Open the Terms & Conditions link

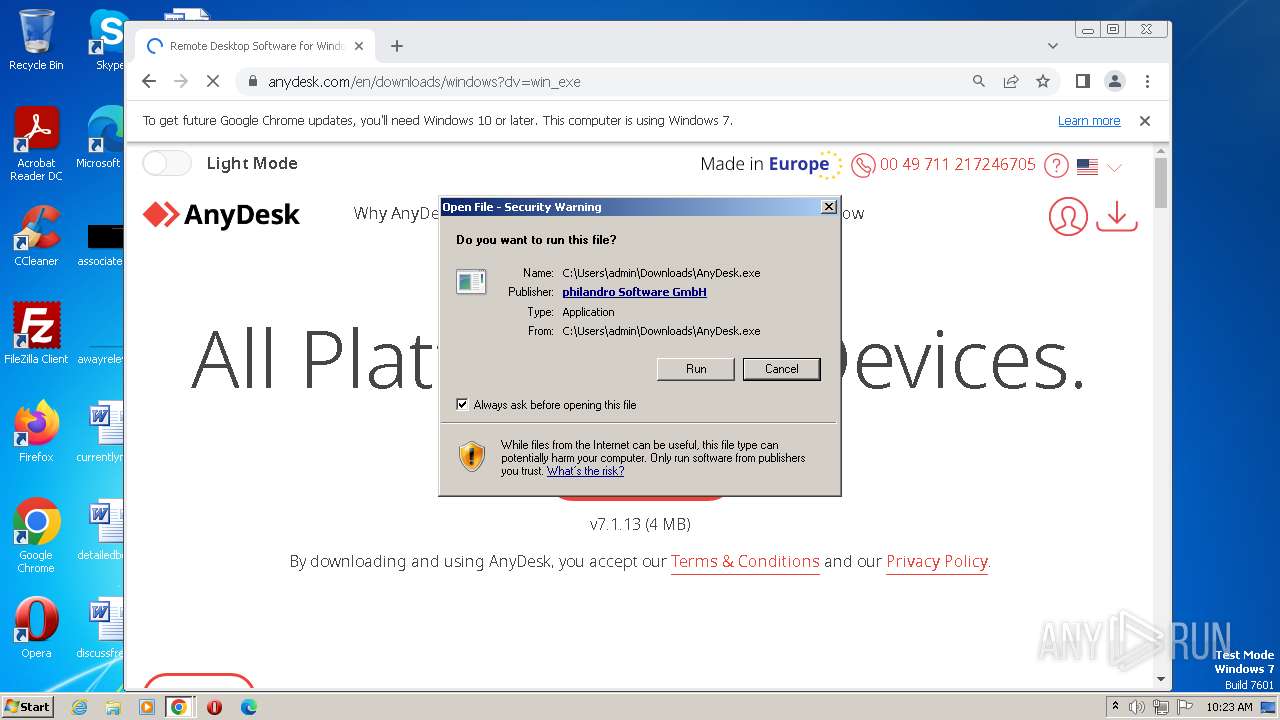(745, 561)
